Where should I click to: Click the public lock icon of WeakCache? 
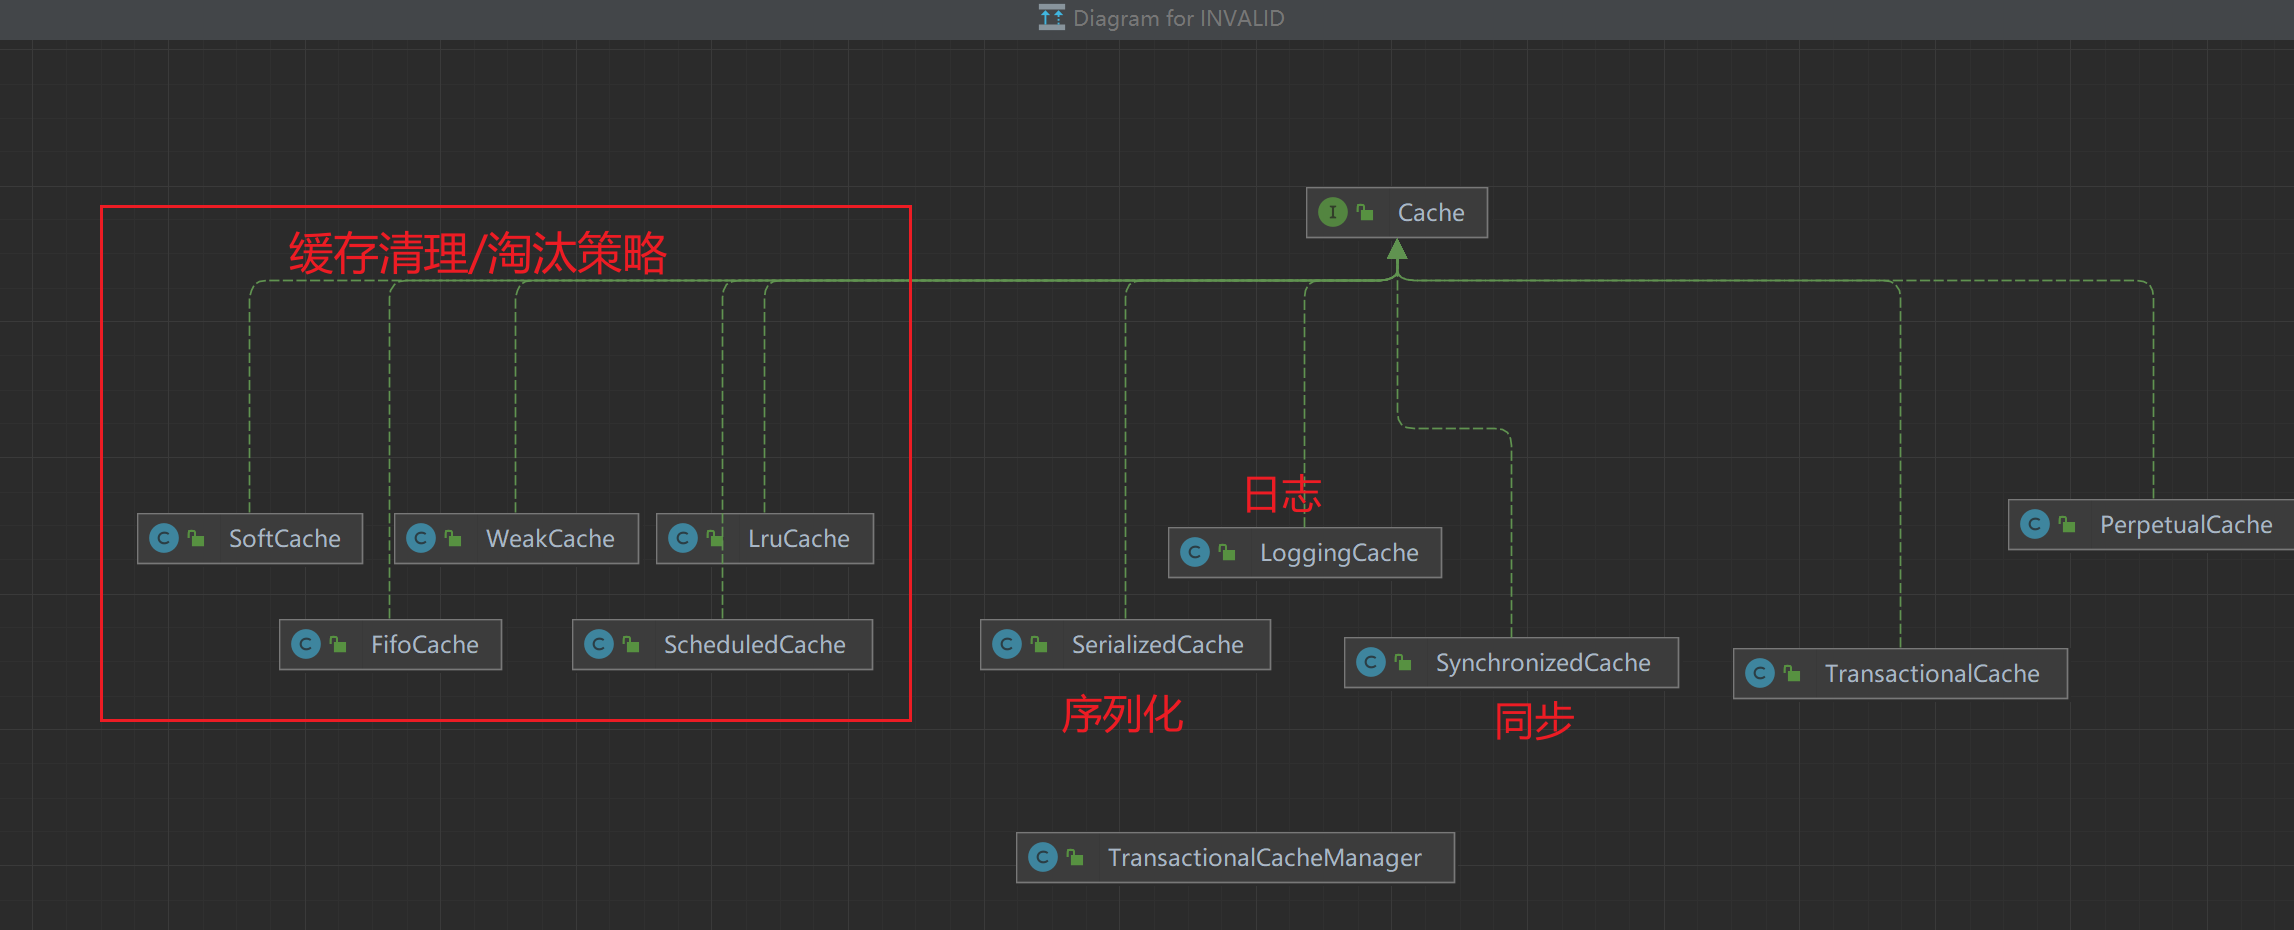pyautogui.click(x=453, y=538)
